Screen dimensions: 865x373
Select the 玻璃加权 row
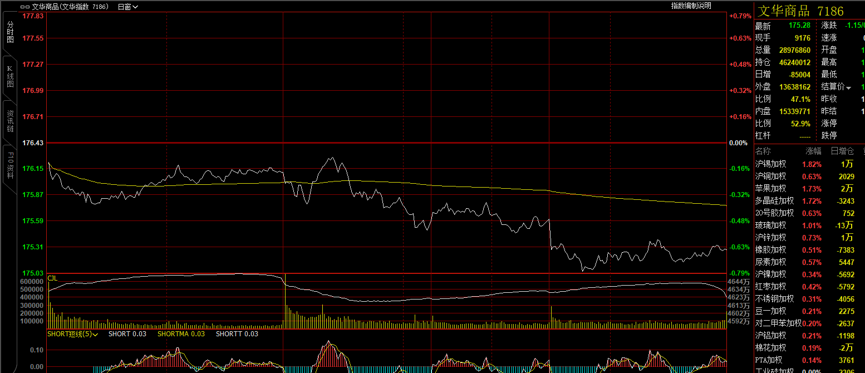click(x=809, y=225)
